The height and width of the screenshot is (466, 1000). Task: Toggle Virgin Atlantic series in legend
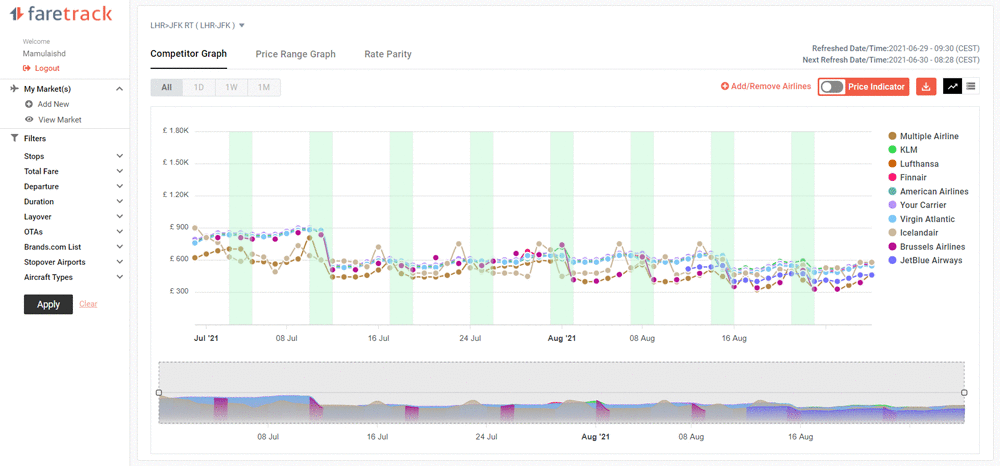(922, 219)
